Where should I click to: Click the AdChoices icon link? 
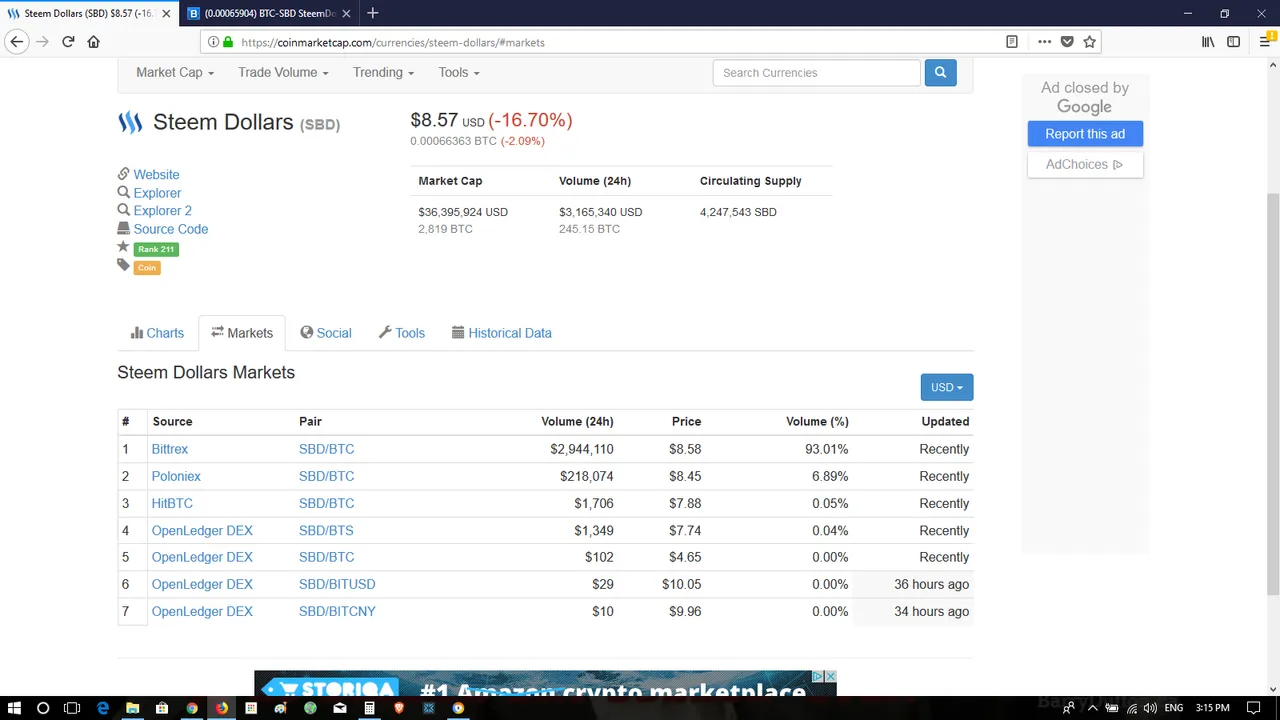pyautogui.click(x=1085, y=164)
